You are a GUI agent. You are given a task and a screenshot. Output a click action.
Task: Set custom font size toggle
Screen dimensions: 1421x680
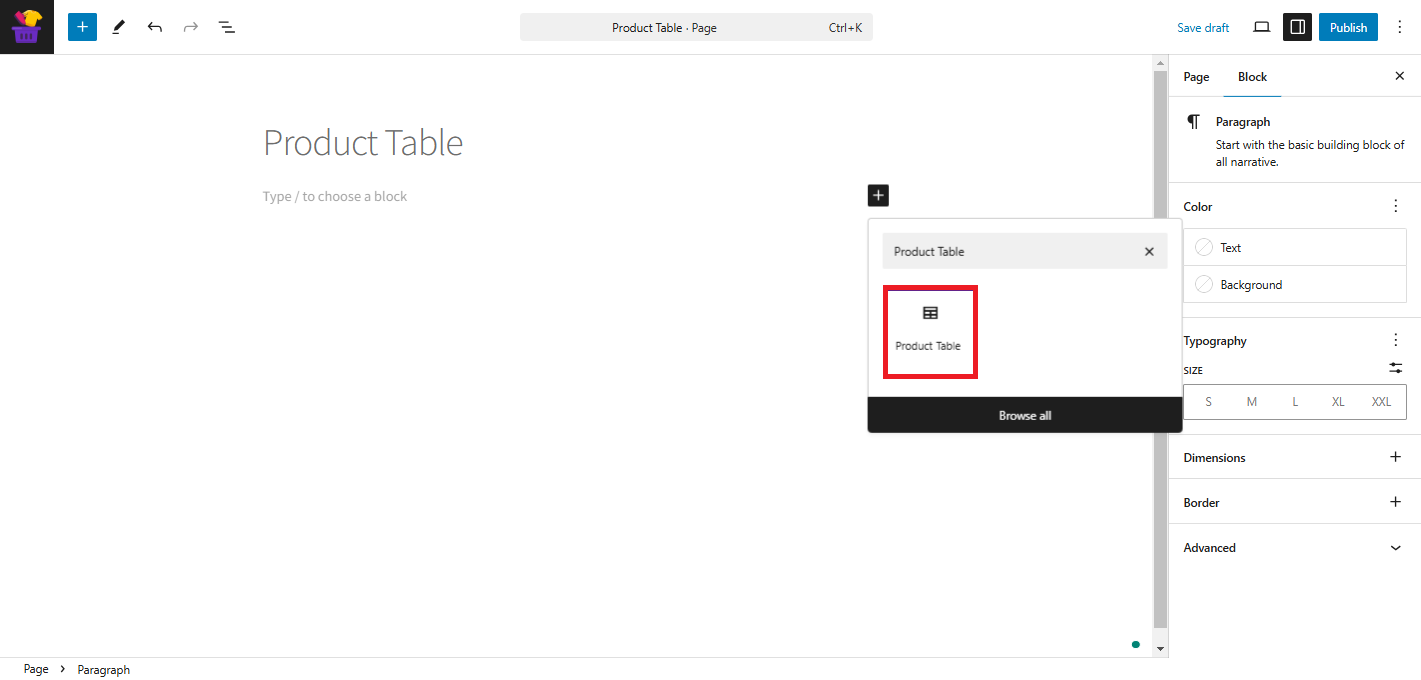[x=1396, y=368]
